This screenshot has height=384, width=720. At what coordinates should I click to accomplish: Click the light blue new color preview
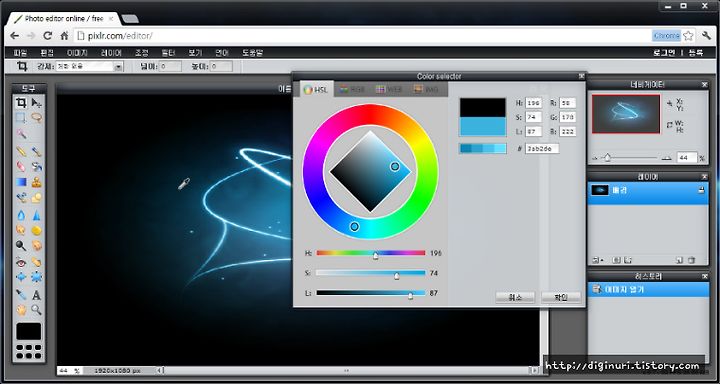pyautogui.click(x=483, y=127)
